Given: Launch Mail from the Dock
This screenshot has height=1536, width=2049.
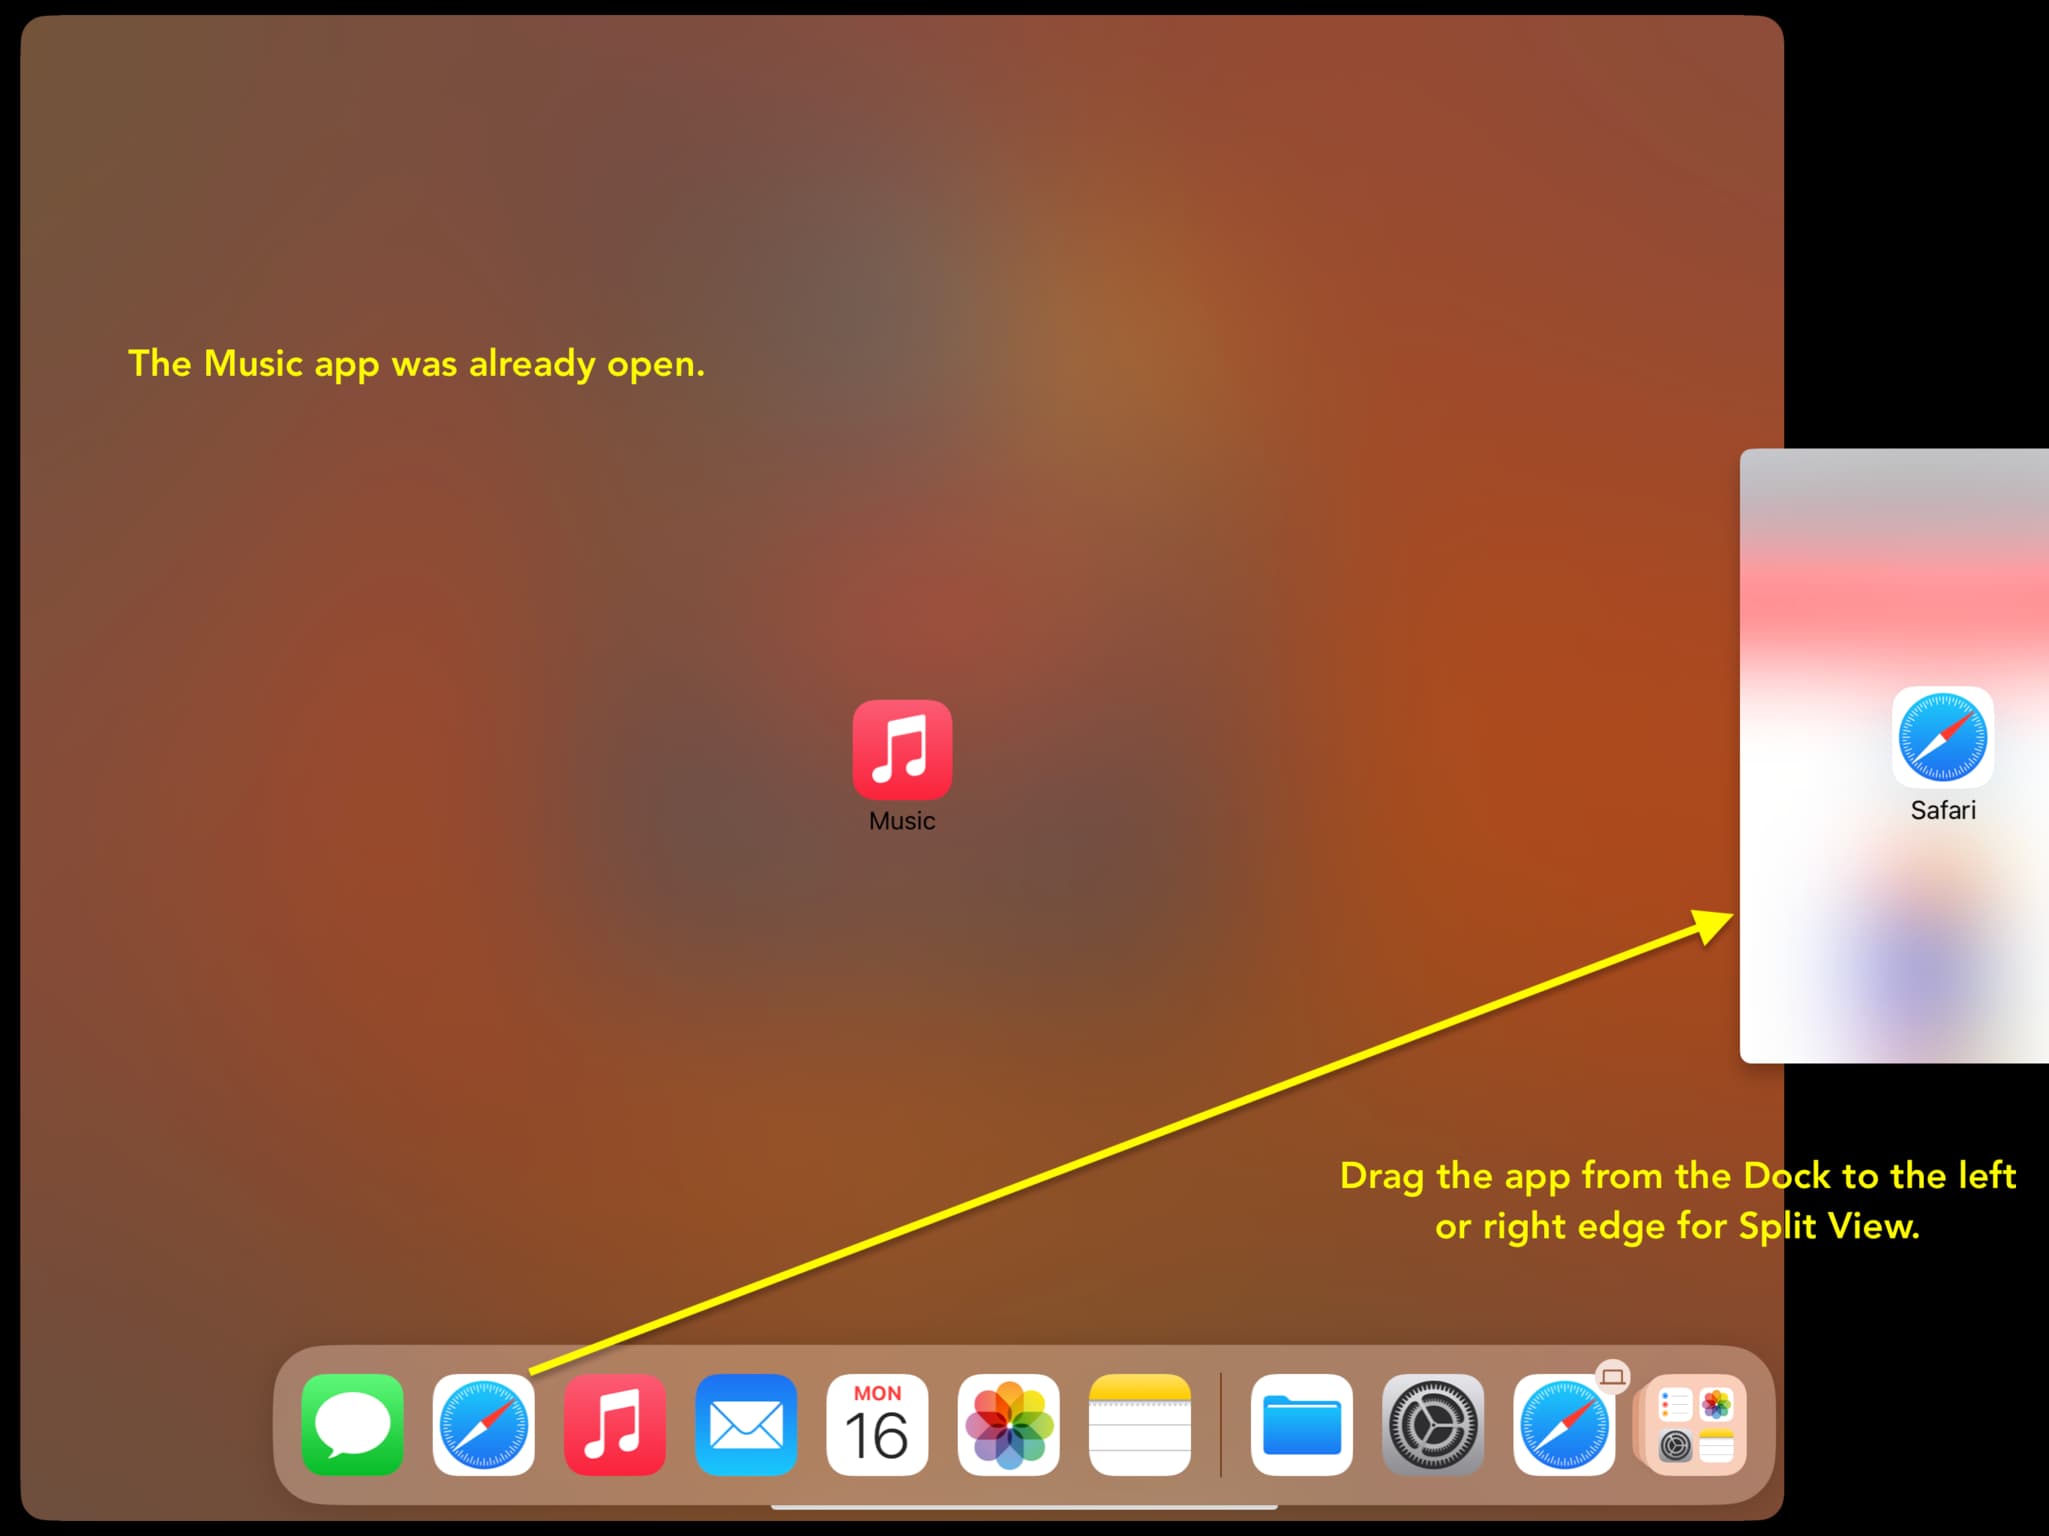Looking at the screenshot, I should click(746, 1424).
